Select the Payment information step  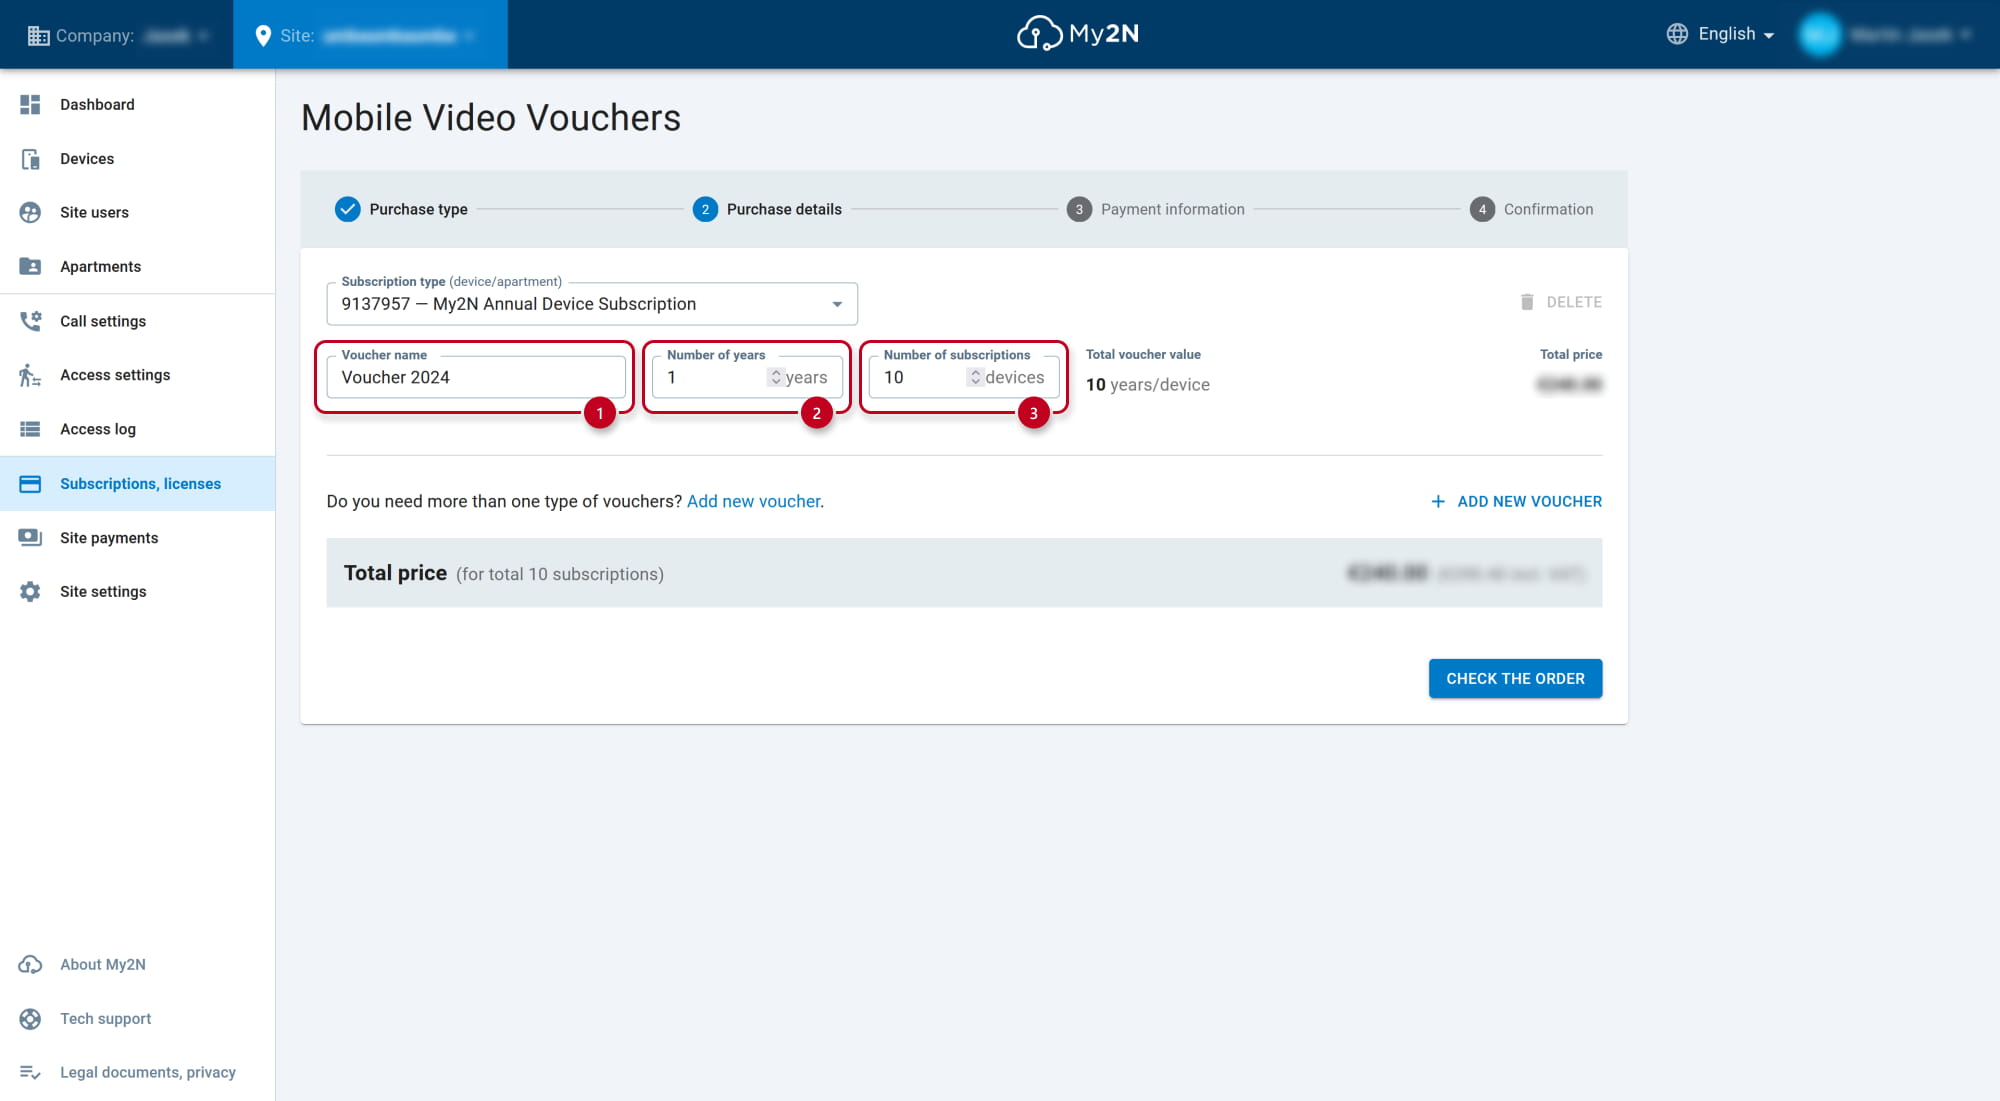coord(1155,209)
